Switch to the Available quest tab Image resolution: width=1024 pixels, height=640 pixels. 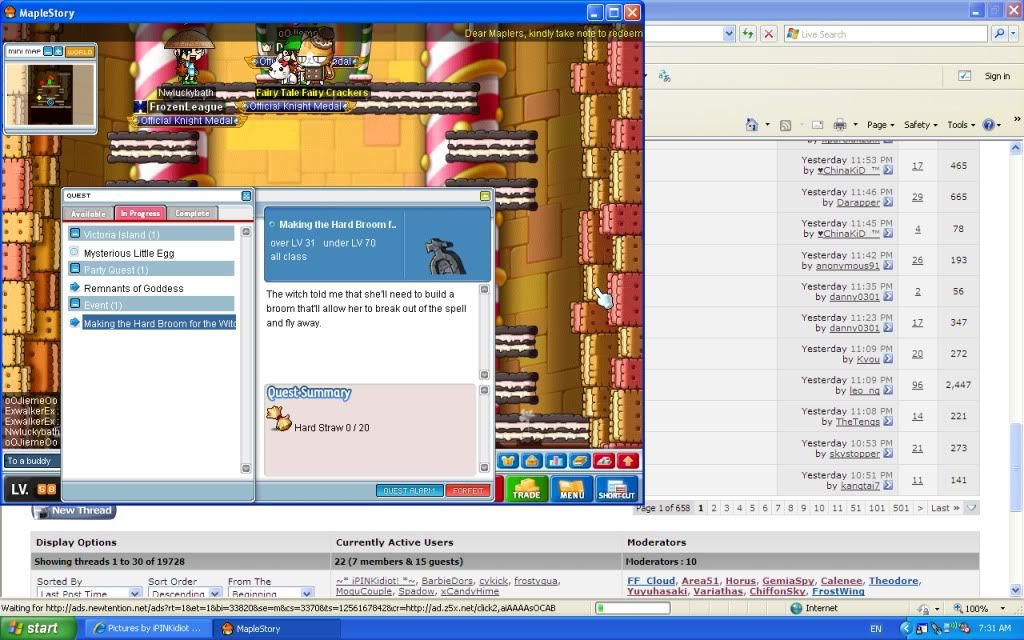[x=88, y=214]
